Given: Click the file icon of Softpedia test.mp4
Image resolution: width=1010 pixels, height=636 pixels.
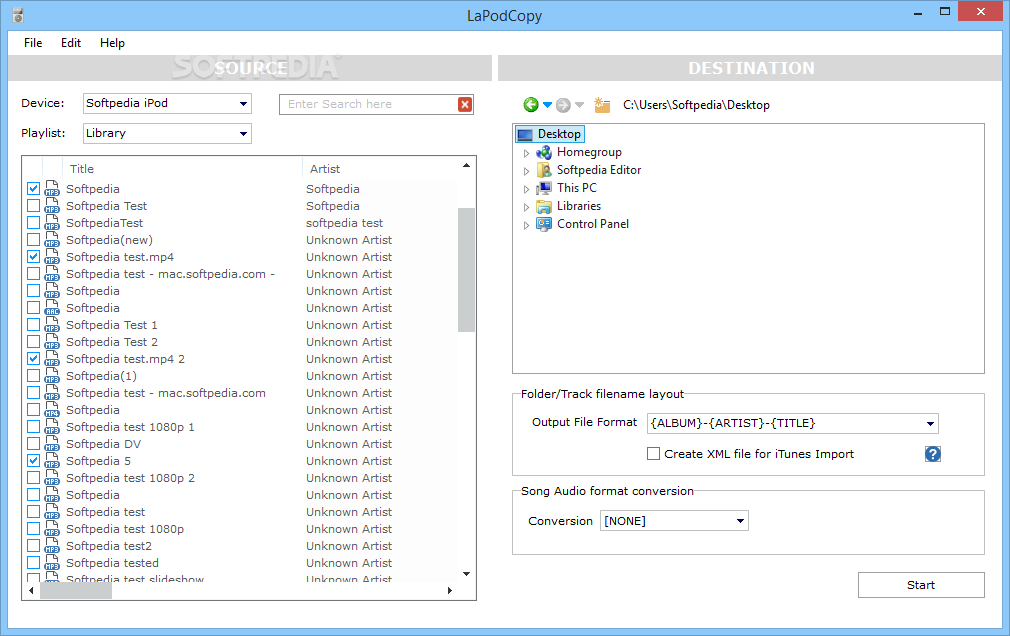Looking at the screenshot, I should (52, 256).
